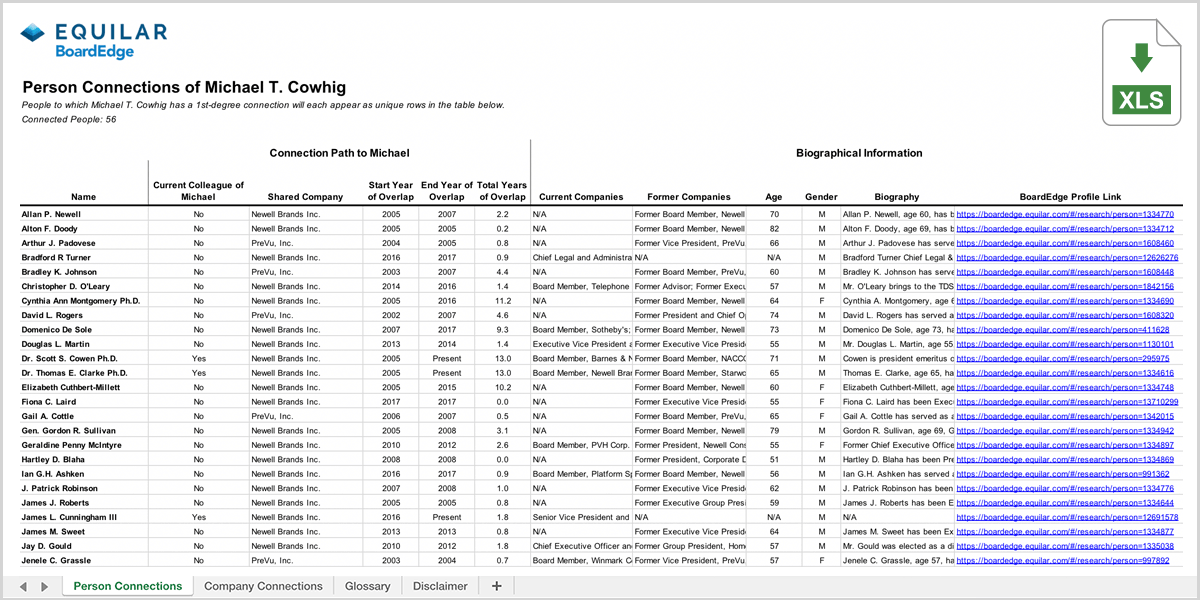
Task: Open James L. Cunningham III's profile link
Action: click(x=1067, y=518)
